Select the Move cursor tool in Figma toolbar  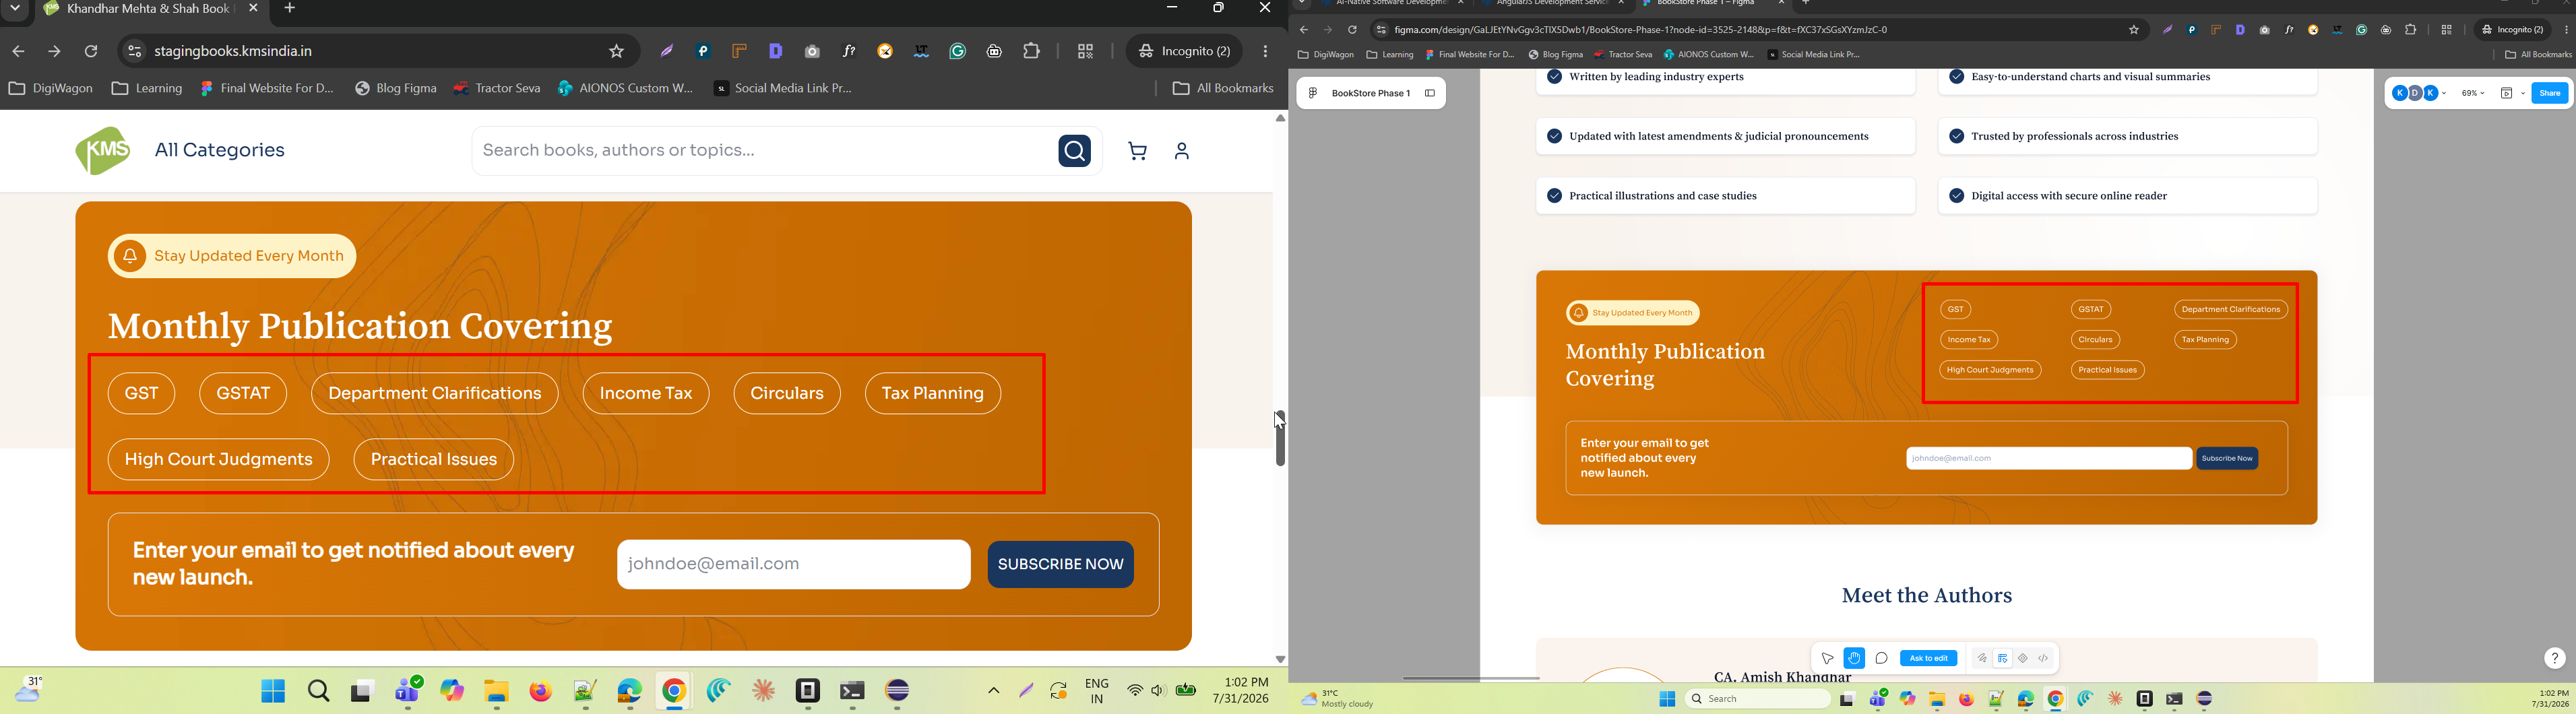coord(1827,658)
